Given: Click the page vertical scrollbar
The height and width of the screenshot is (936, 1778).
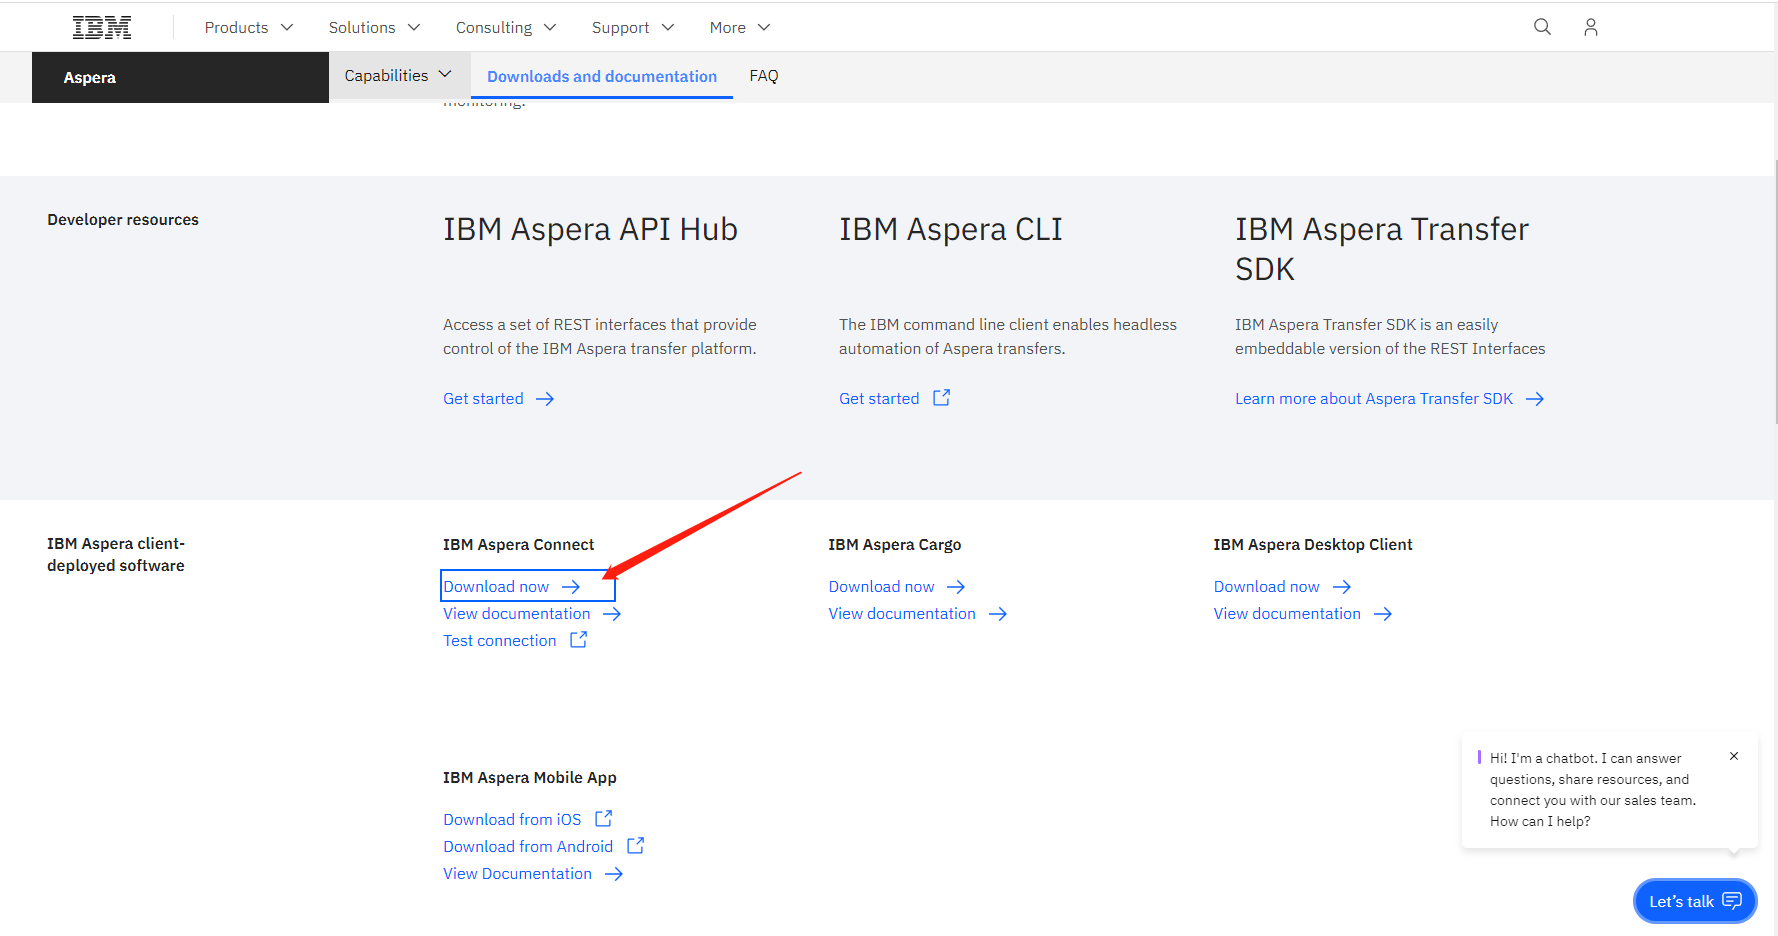Looking at the screenshot, I should [x=1776, y=291].
